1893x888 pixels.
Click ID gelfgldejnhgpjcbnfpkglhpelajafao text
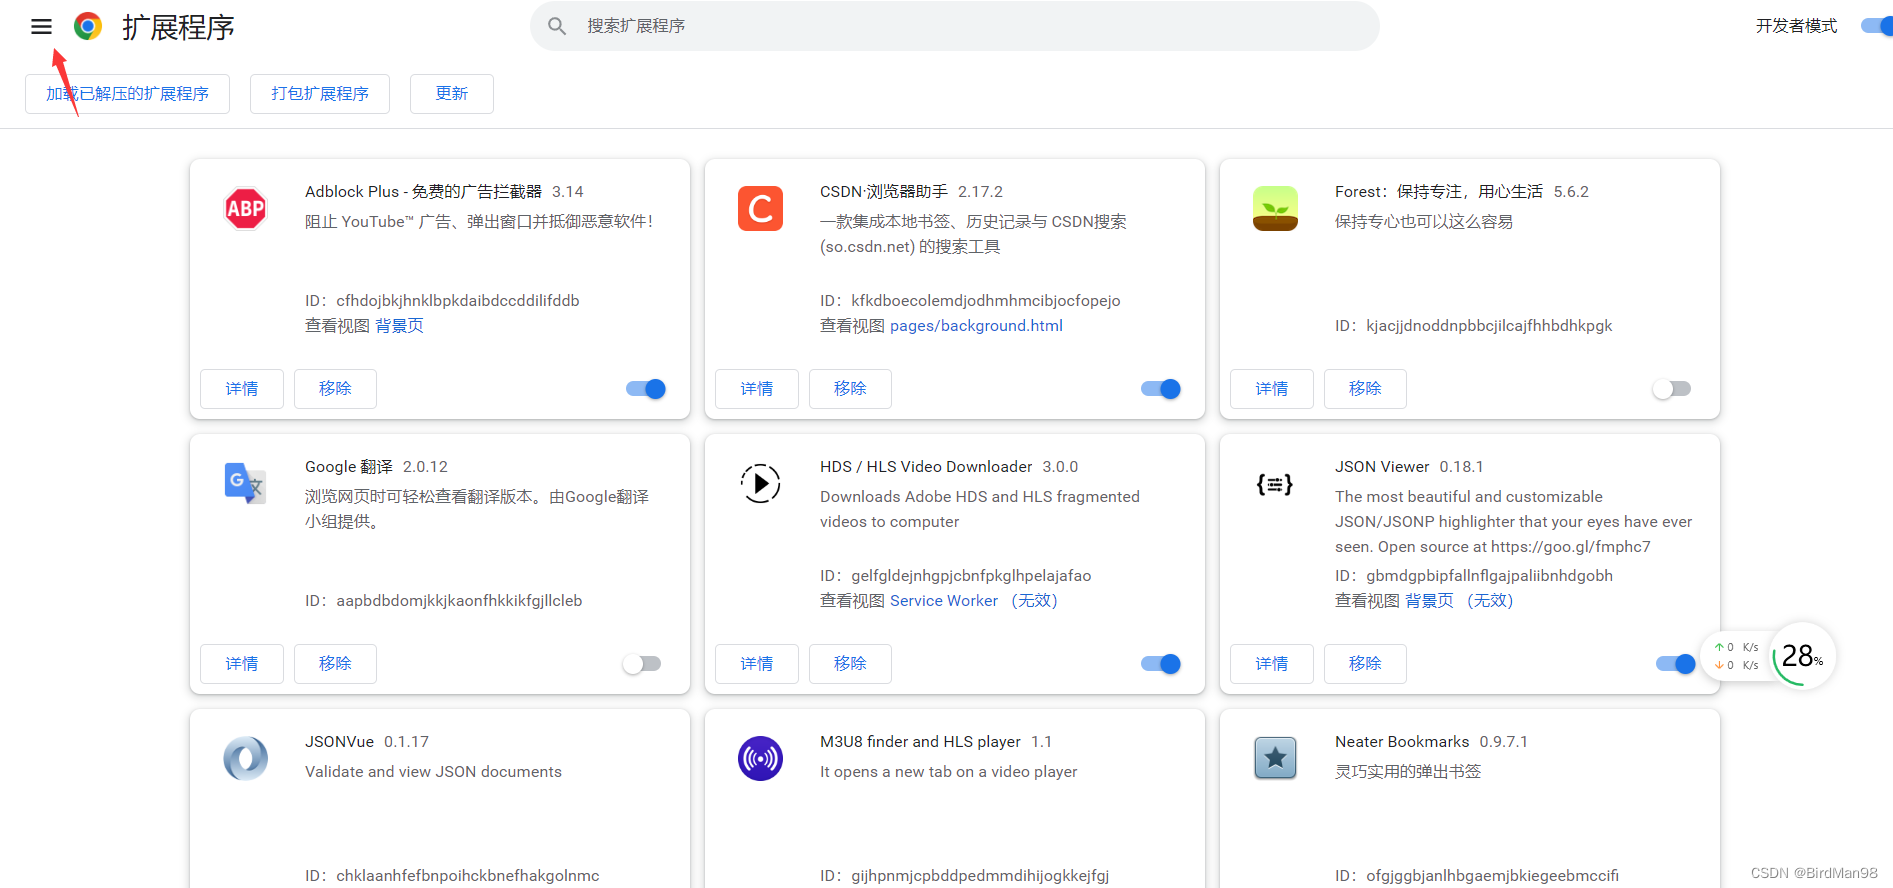tap(956, 576)
